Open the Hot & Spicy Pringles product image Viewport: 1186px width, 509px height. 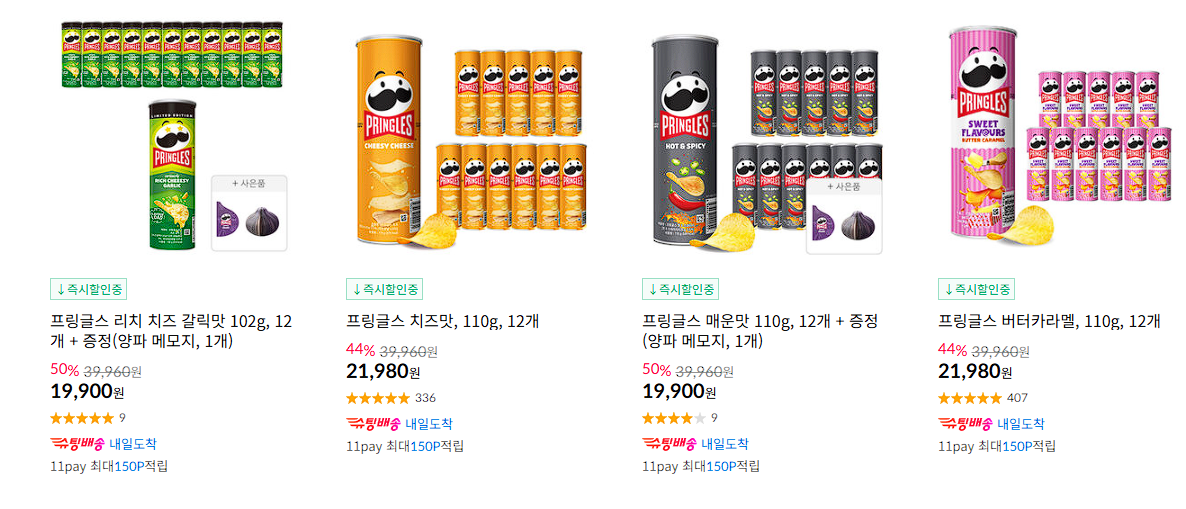[765, 140]
